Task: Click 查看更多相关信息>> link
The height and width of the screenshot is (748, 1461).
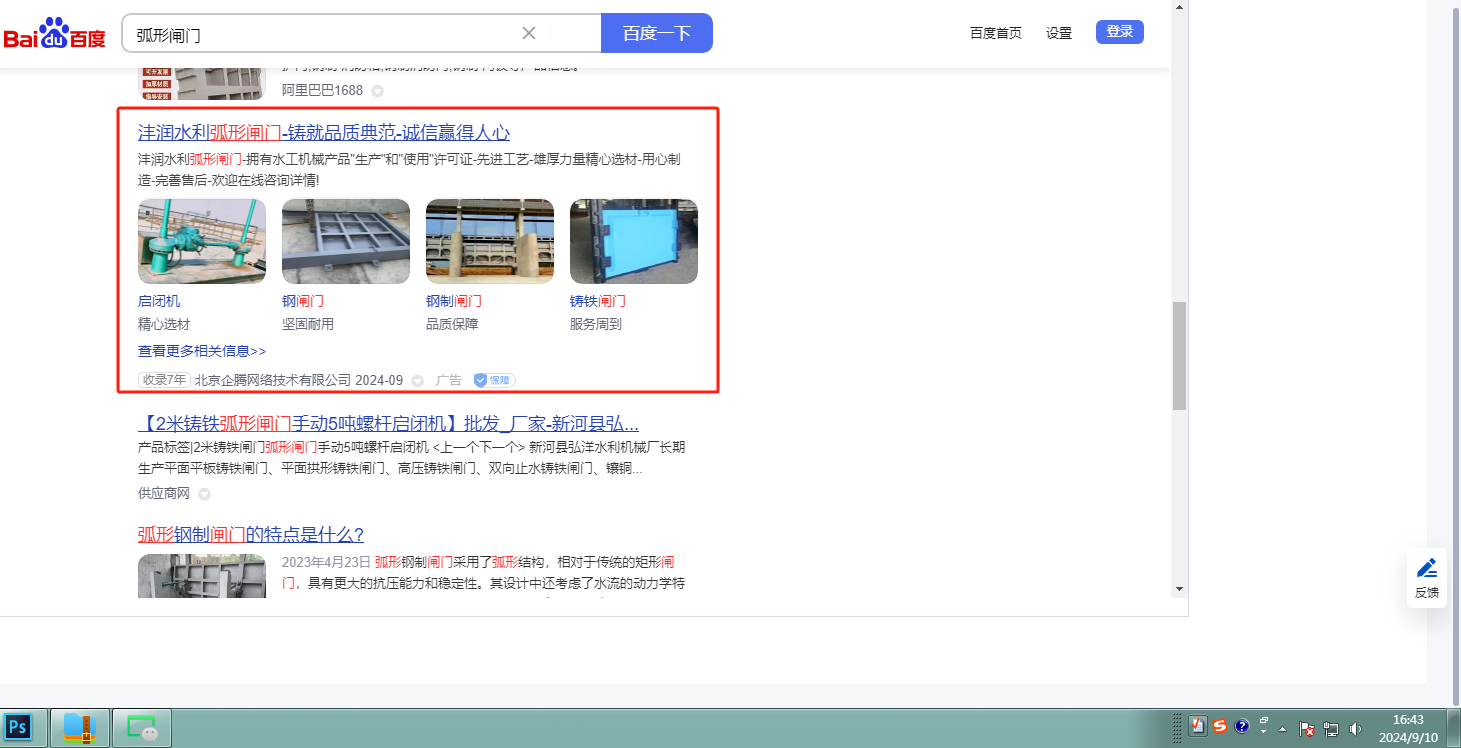Action: click(202, 351)
